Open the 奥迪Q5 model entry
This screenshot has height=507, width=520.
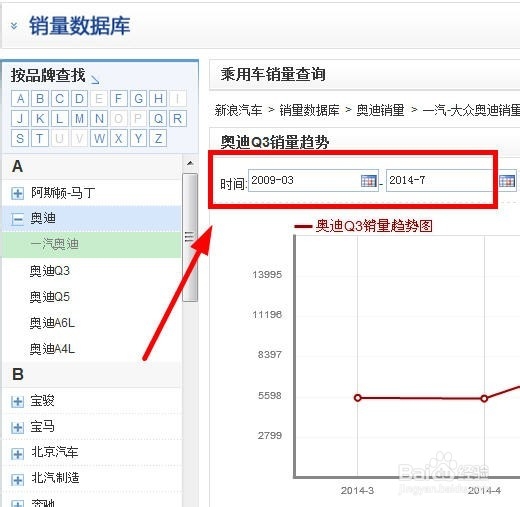point(50,297)
